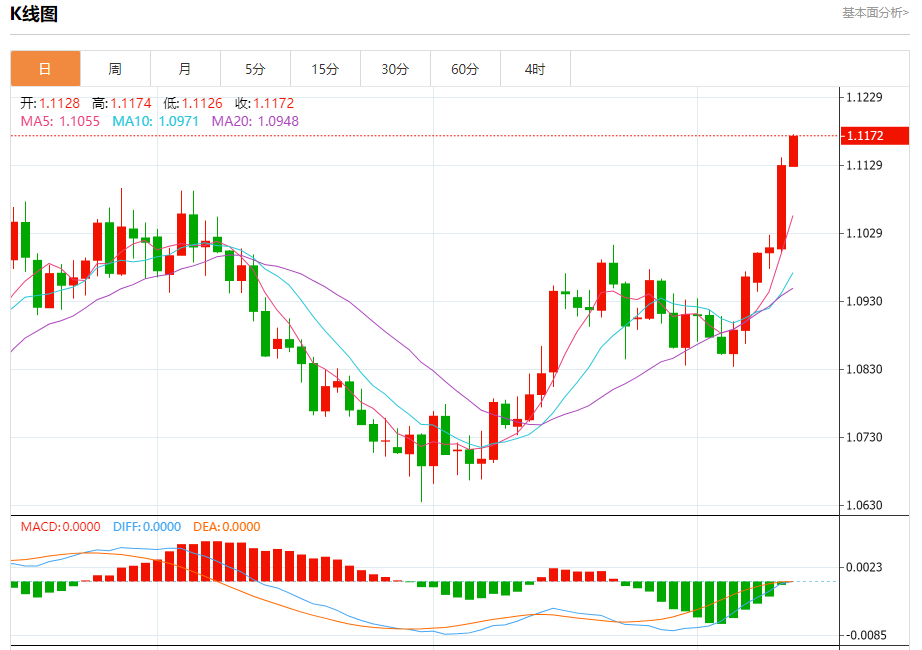This screenshot has height=650, width=922.
Task: Click the 1.1029 price axis label
Action: pos(864,234)
